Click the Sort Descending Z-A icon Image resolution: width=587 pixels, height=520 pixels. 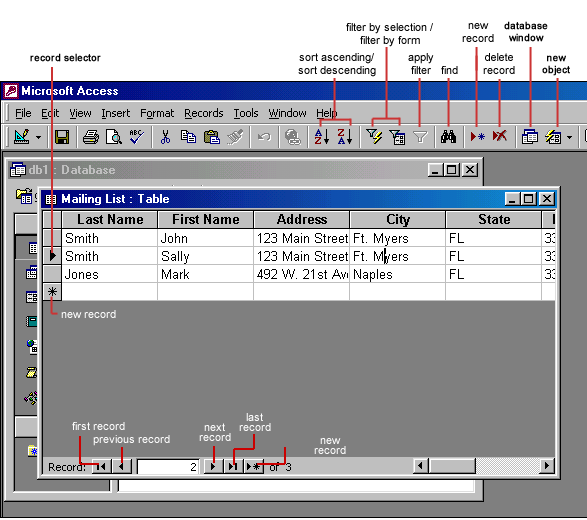click(x=345, y=137)
